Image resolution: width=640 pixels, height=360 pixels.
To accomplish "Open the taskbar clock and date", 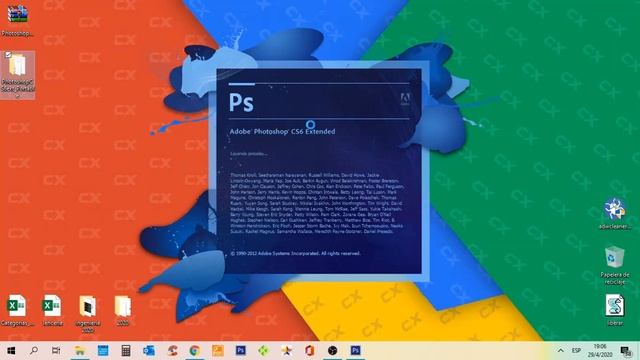I will tap(600, 351).
